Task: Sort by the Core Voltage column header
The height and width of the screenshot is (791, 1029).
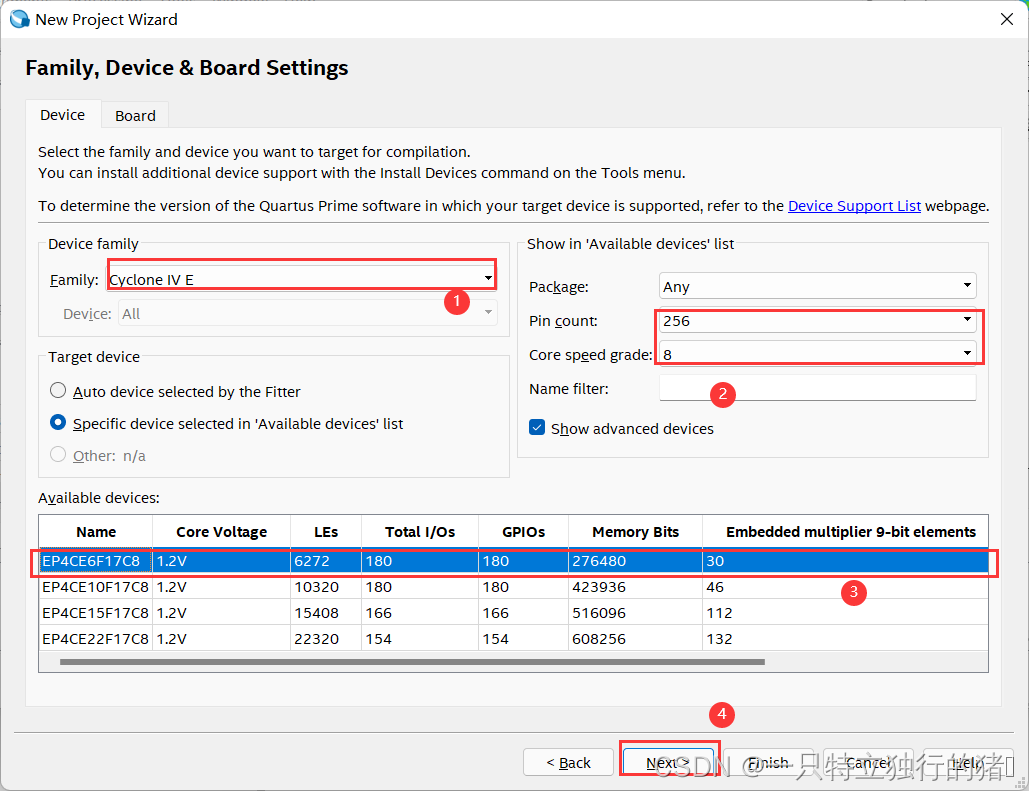Action: (221, 532)
